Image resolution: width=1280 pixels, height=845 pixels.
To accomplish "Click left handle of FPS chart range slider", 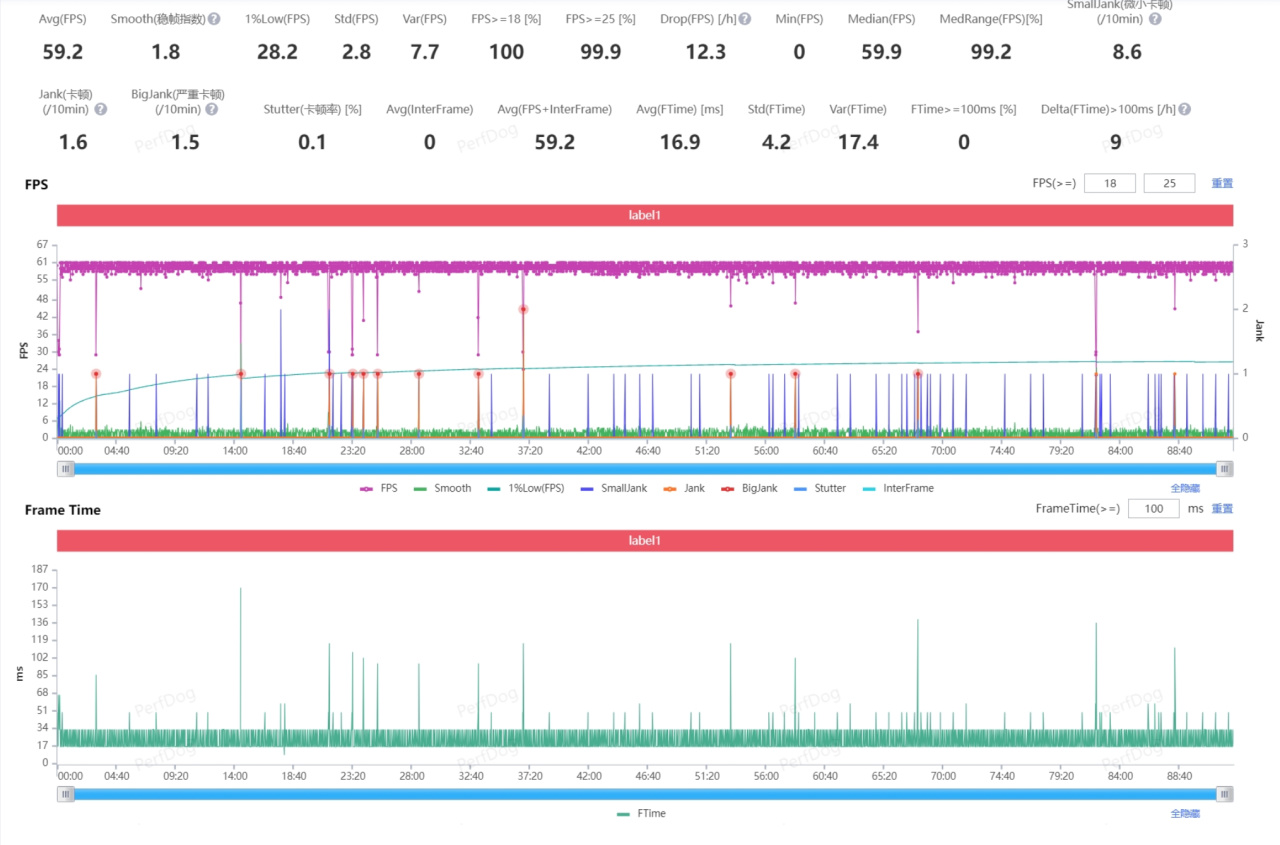I will [x=66, y=468].
